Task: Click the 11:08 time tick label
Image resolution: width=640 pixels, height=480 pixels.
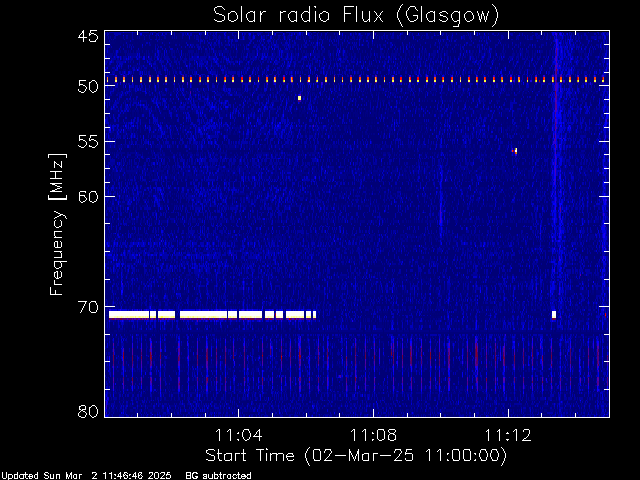Action: tap(373, 435)
